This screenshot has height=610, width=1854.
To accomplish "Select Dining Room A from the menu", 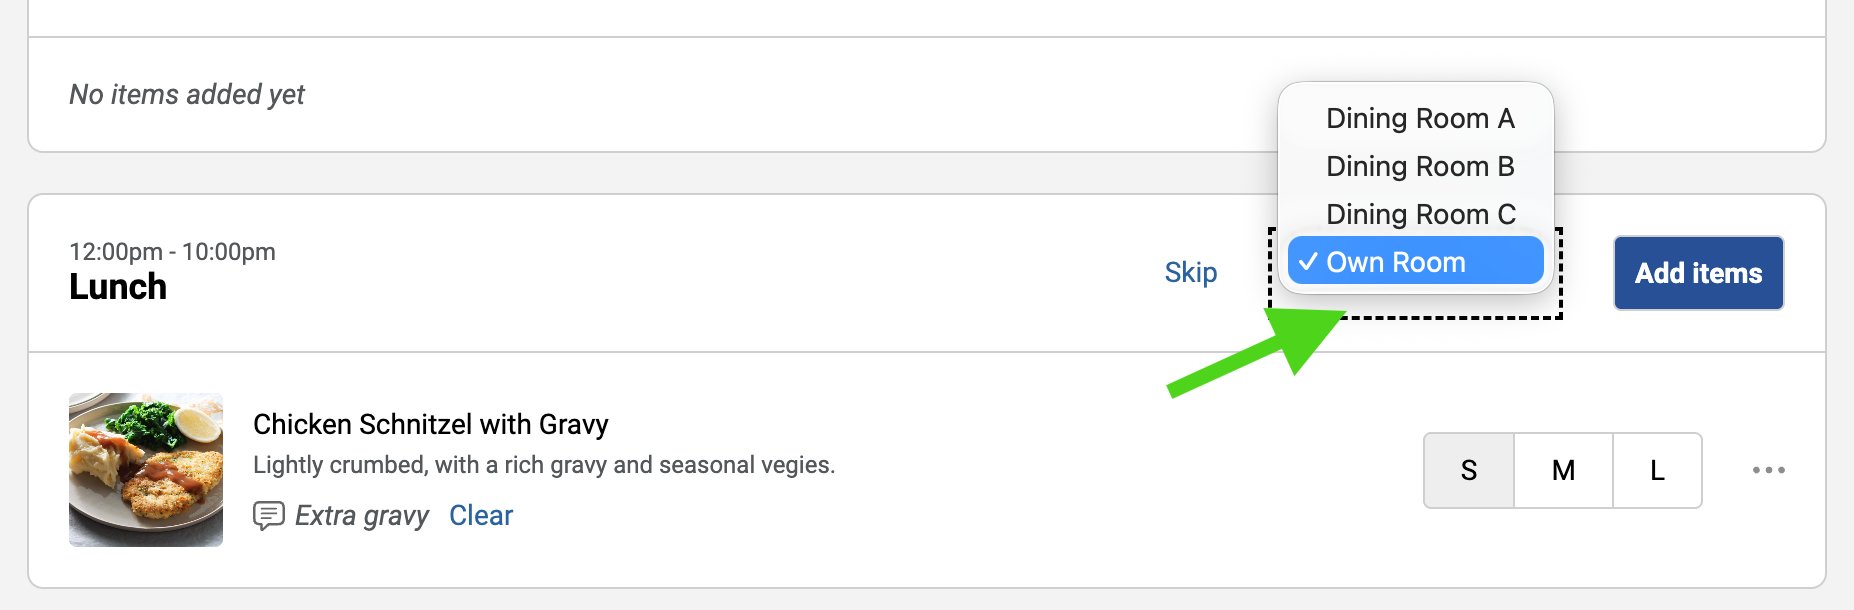I will point(1419,118).
